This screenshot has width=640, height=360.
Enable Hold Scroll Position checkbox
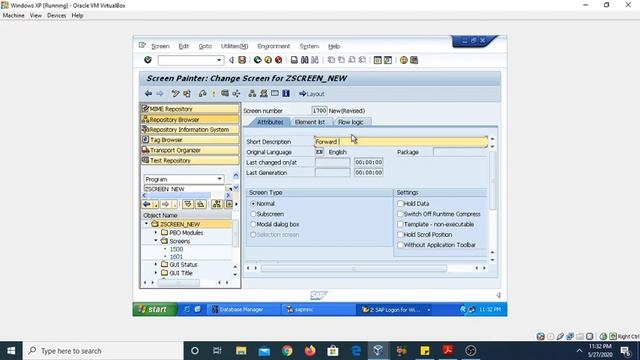[400, 235]
